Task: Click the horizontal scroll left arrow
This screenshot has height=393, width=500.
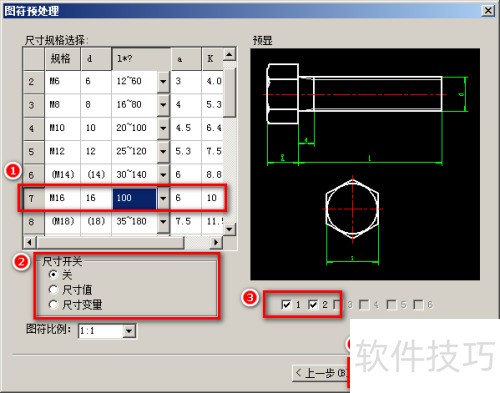Action: click(x=30, y=242)
